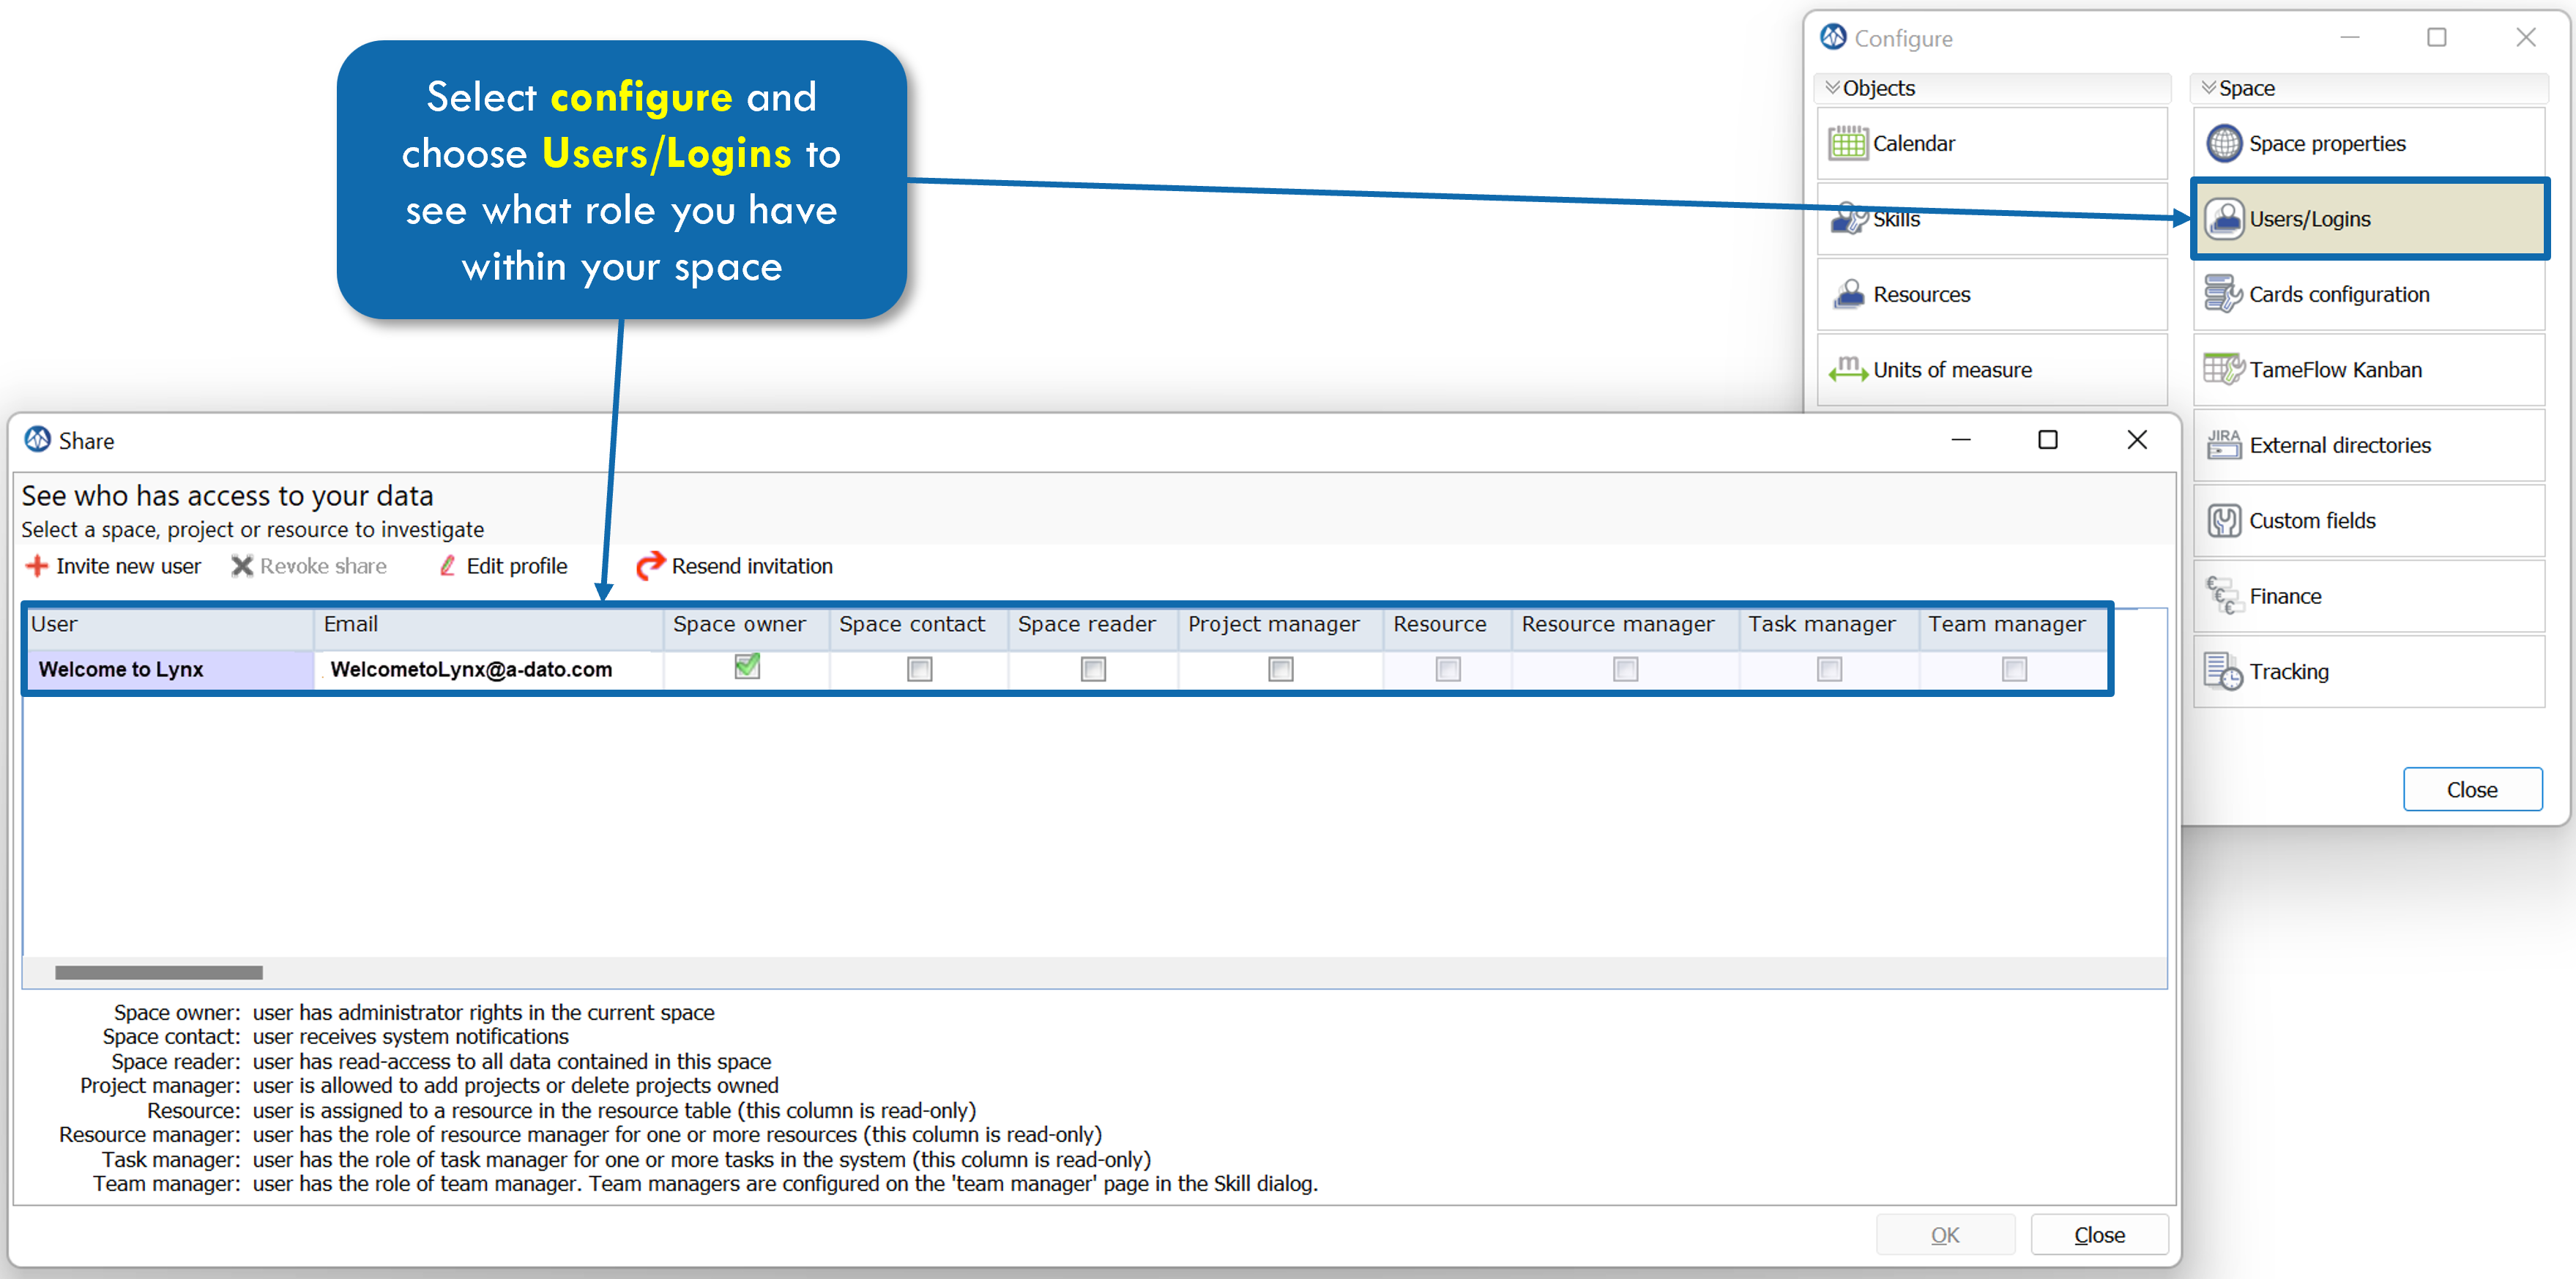Click the Skills icon in Configure window

pos(1848,218)
